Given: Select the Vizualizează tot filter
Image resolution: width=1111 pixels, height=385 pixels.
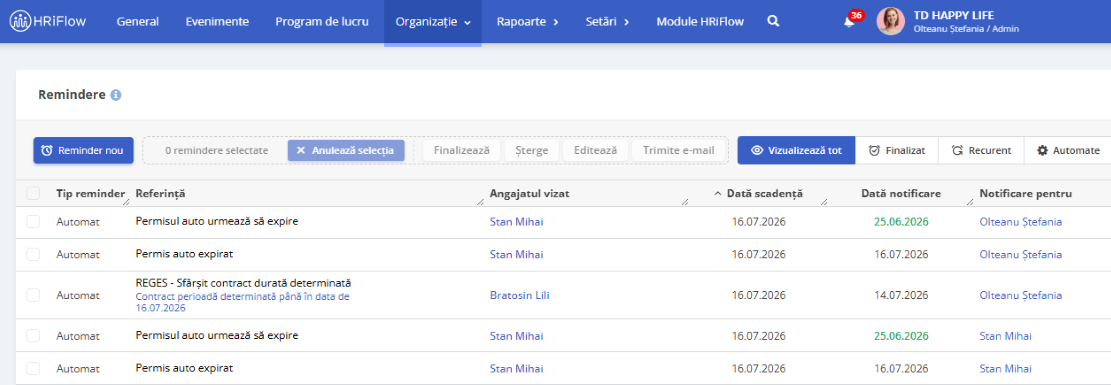Looking at the screenshot, I should coord(796,150).
